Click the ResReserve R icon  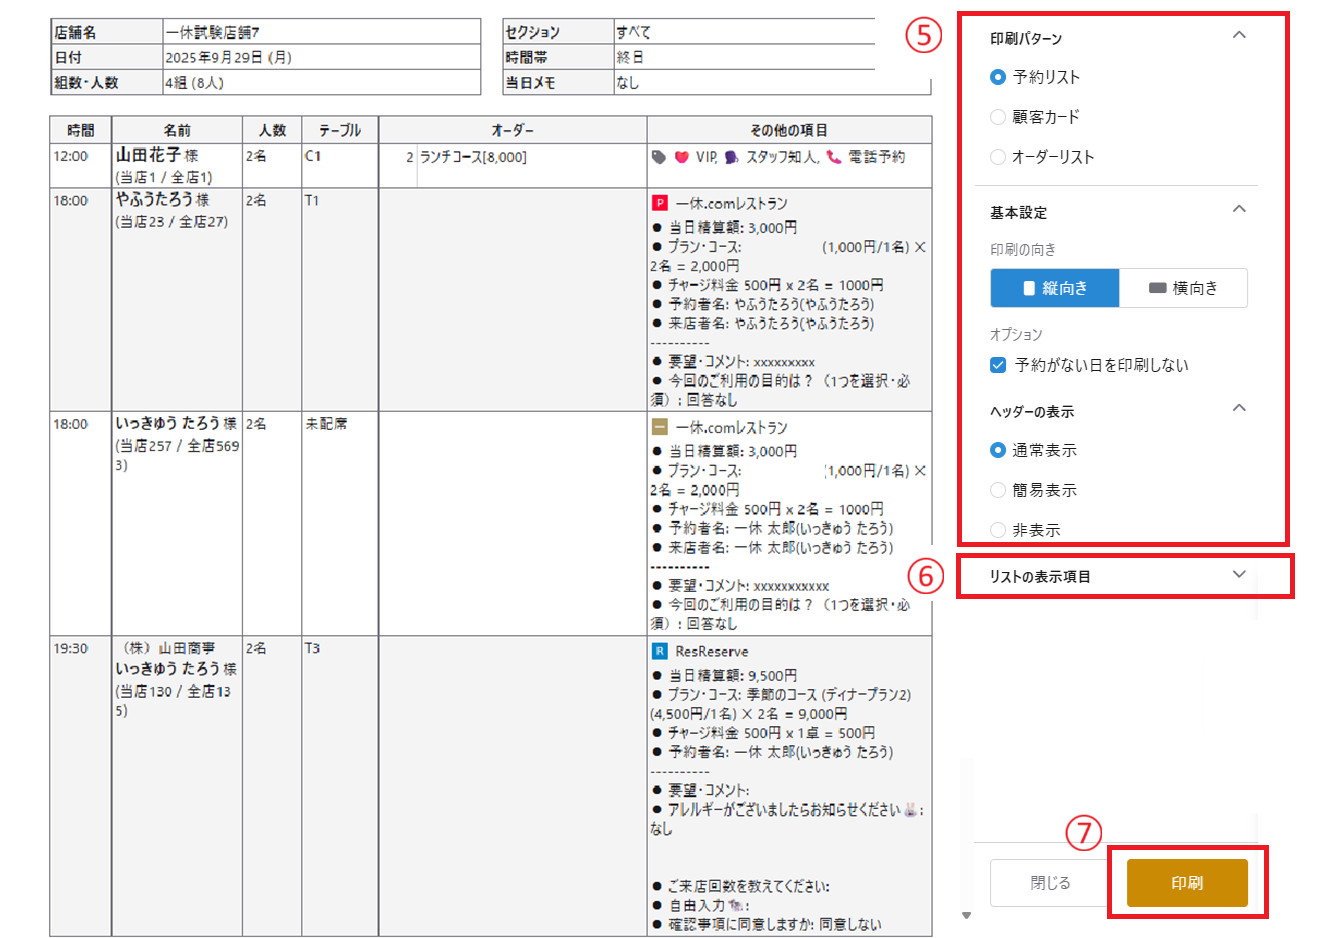659,651
